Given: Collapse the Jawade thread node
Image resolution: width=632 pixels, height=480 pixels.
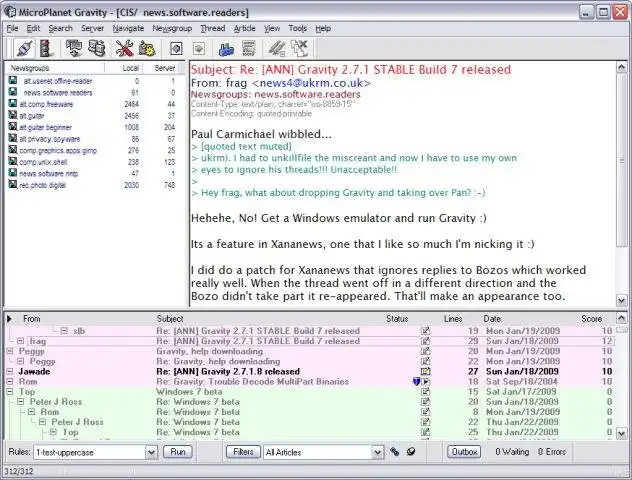Looking at the screenshot, I should tap(10, 371).
